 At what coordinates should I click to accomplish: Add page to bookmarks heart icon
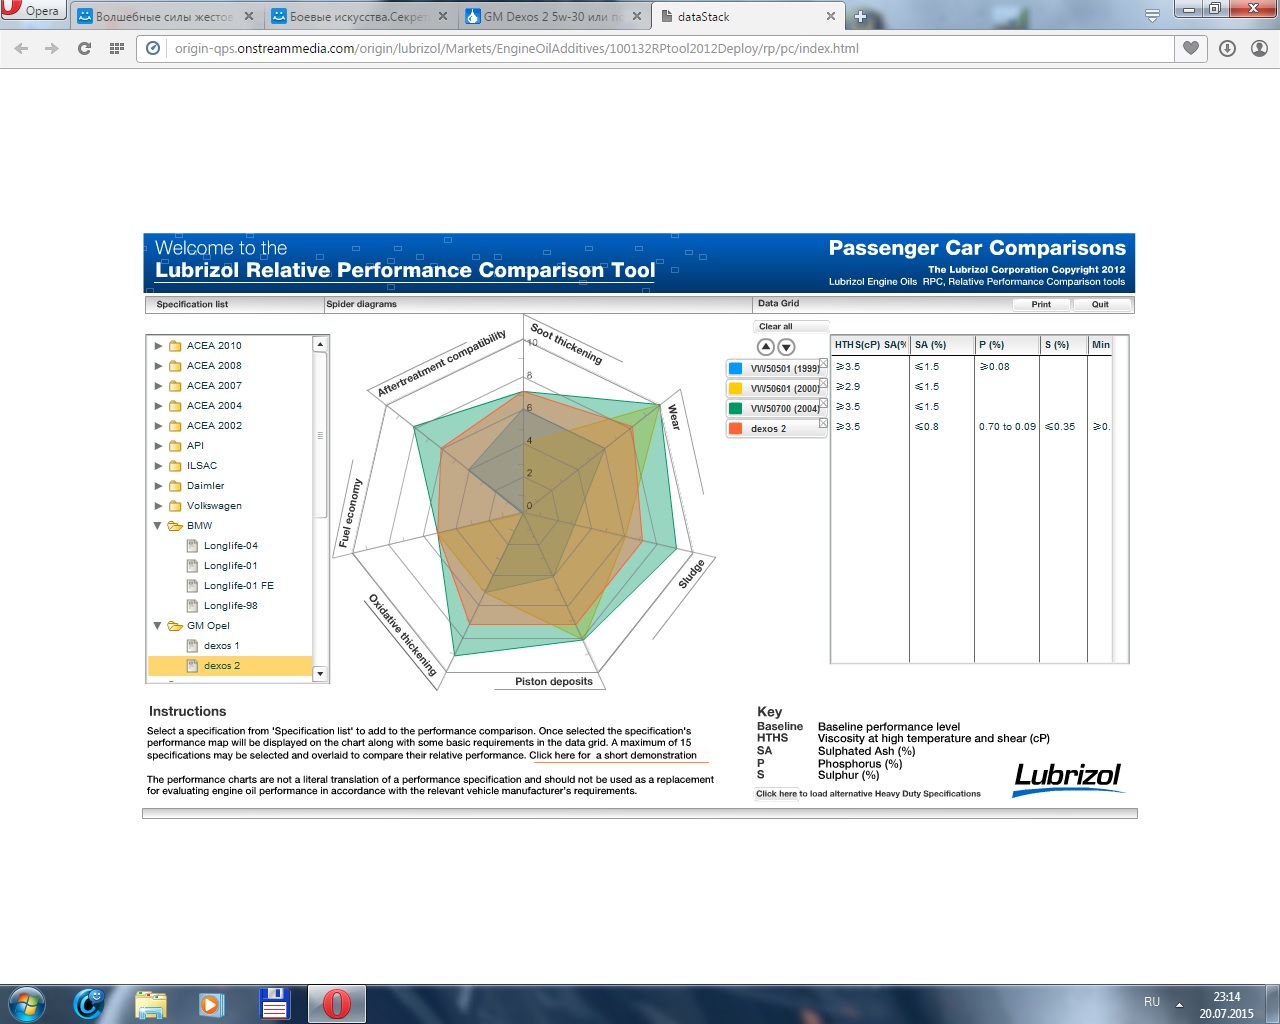1191,48
